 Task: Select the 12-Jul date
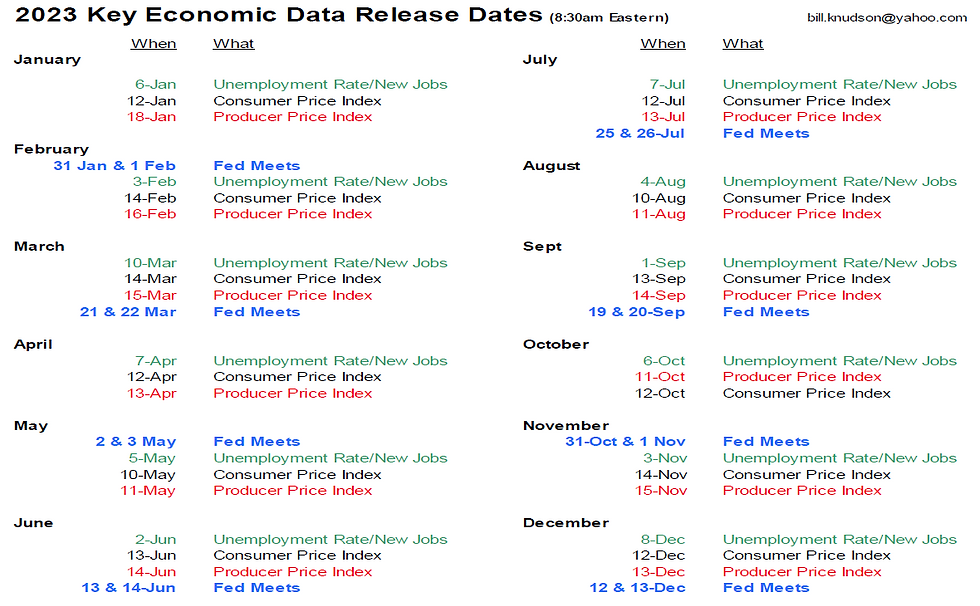(663, 101)
